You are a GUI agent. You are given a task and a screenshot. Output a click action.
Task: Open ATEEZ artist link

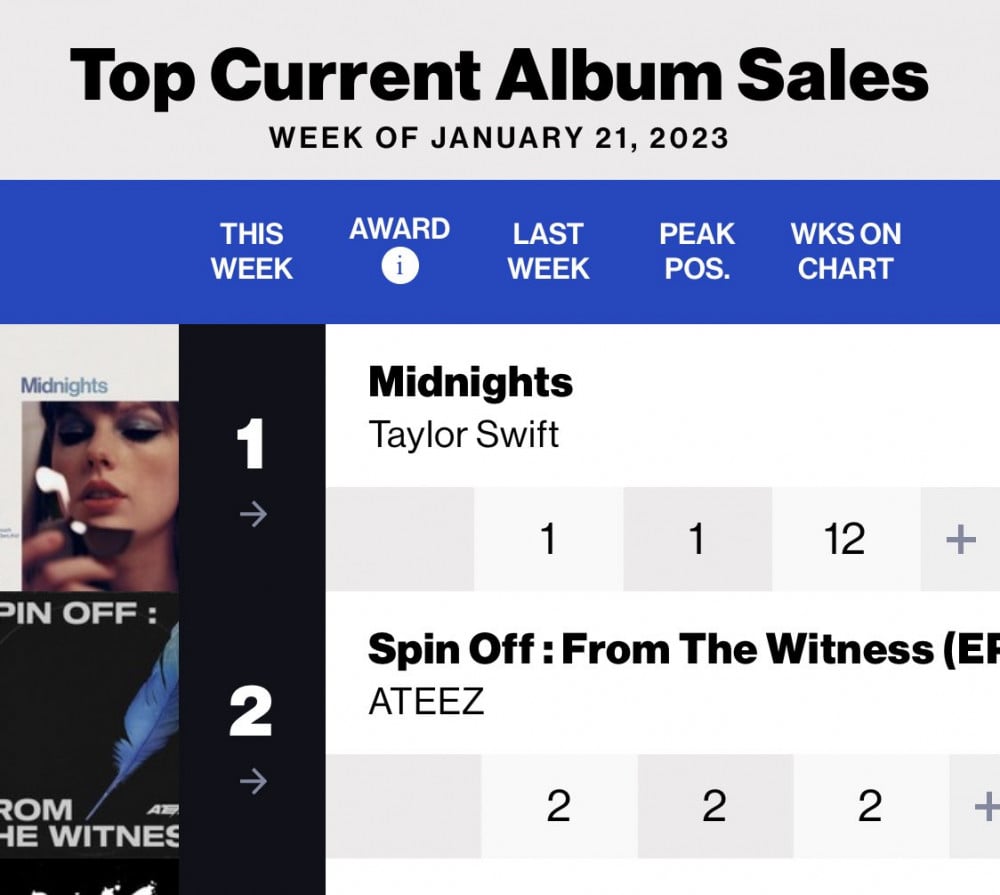point(427,701)
